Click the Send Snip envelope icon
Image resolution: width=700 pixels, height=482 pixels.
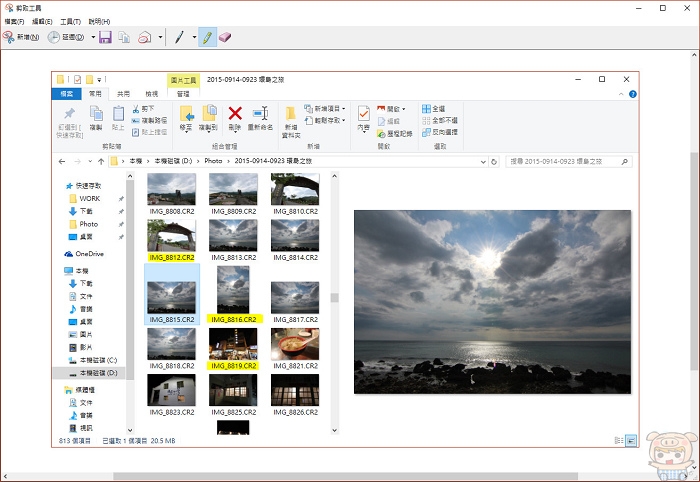[144, 37]
